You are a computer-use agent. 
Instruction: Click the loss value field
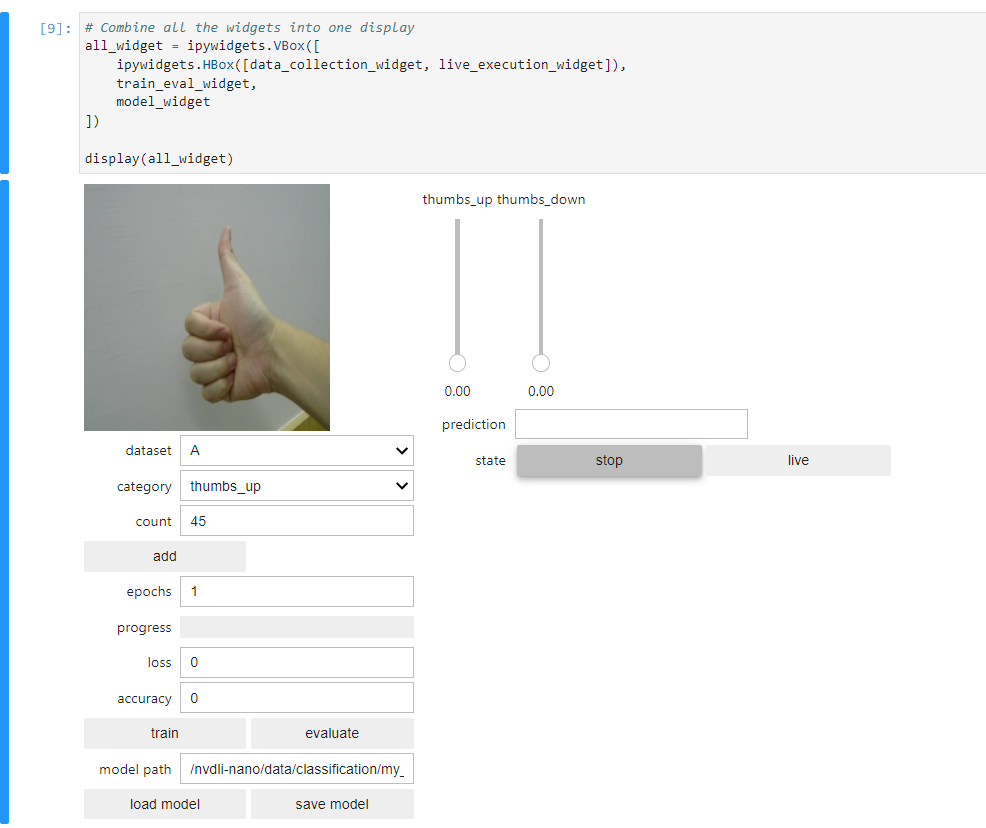pyautogui.click(x=297, y=662)
